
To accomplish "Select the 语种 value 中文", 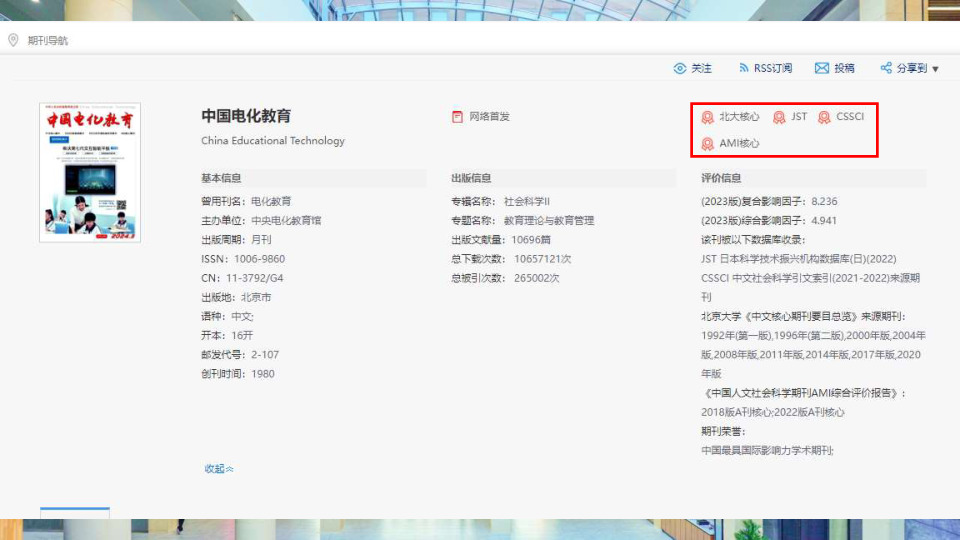I will [242, 317].
